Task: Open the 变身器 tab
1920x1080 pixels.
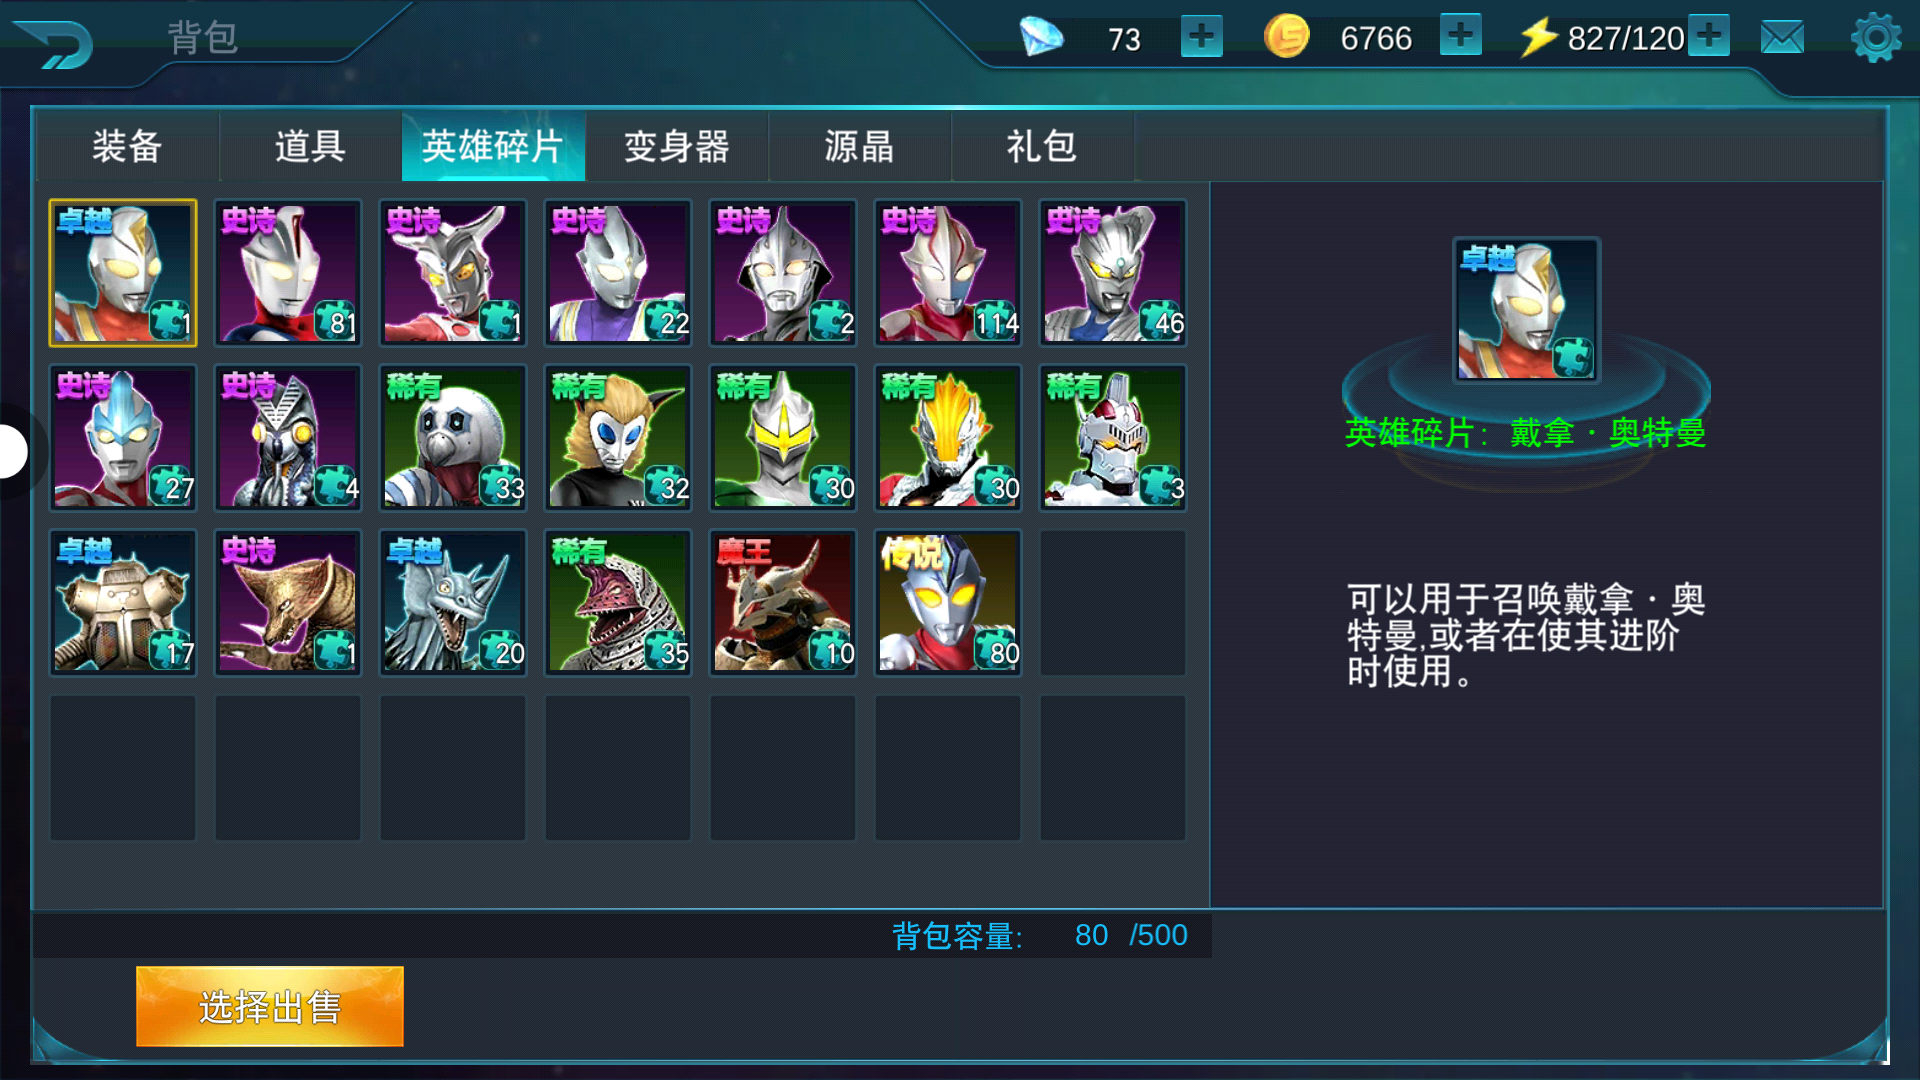Action: pos(676,146)
